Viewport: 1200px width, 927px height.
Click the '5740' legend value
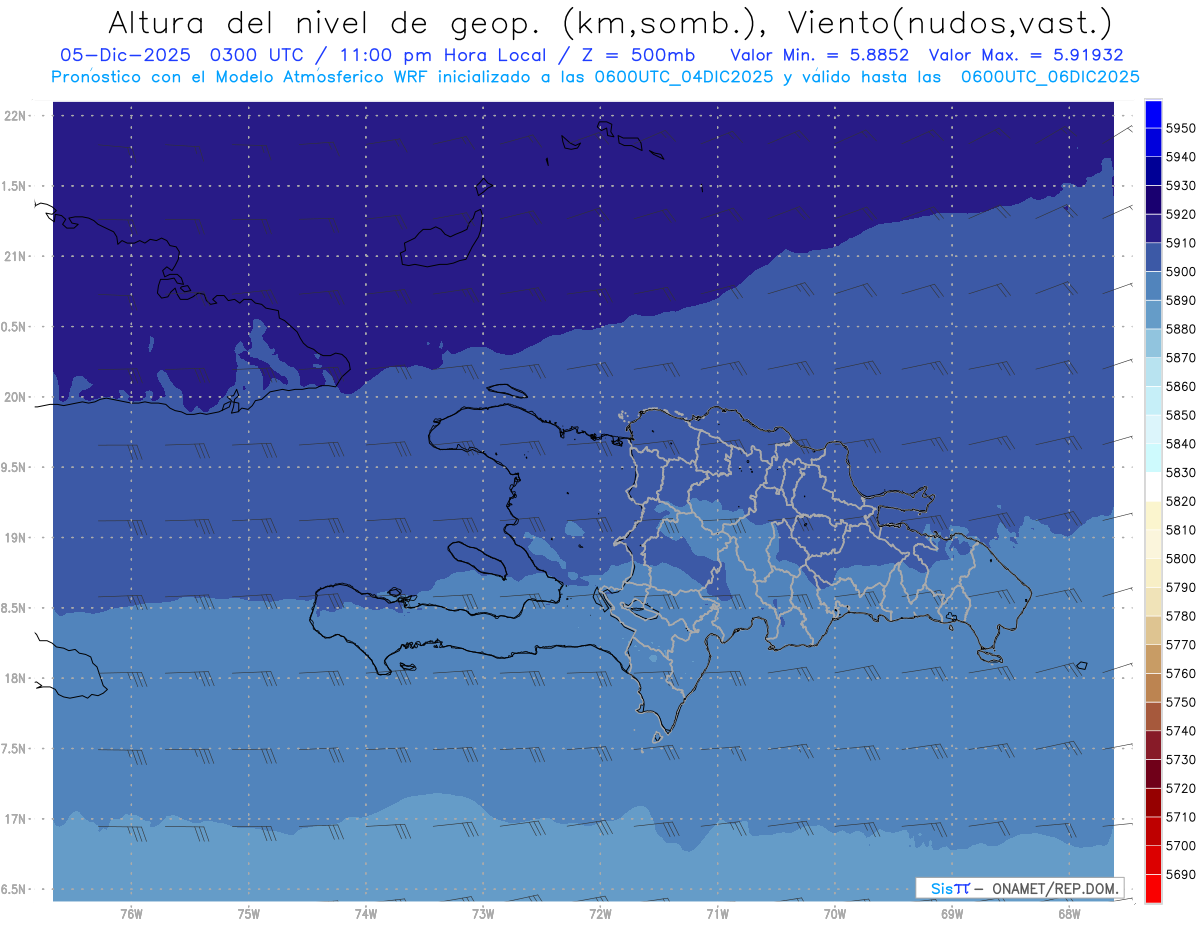click(x=1181, y=731)
